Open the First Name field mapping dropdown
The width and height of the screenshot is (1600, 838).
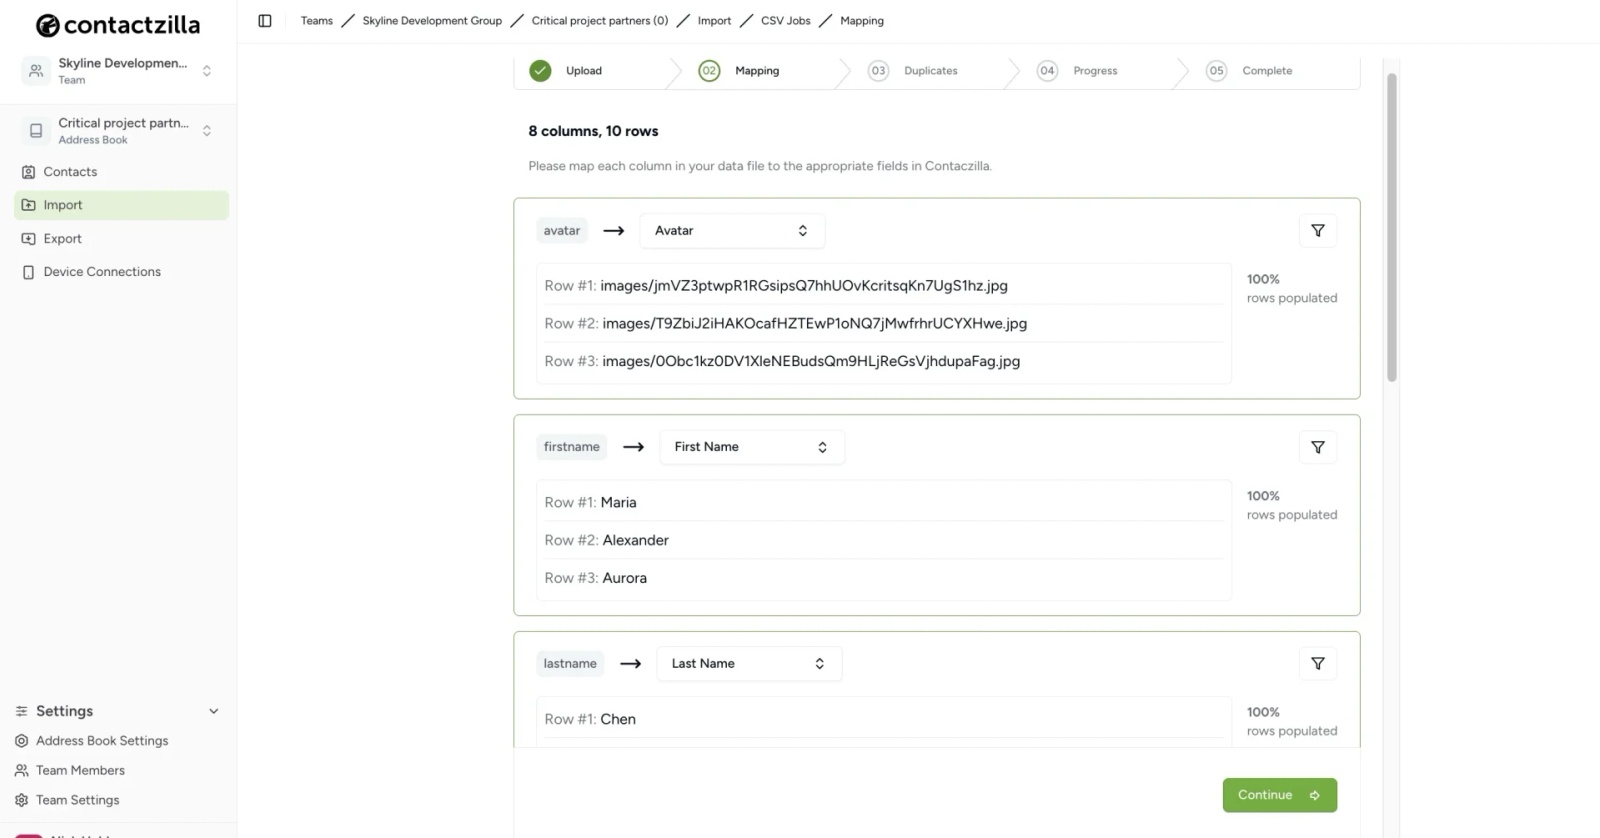click(752, 447)
